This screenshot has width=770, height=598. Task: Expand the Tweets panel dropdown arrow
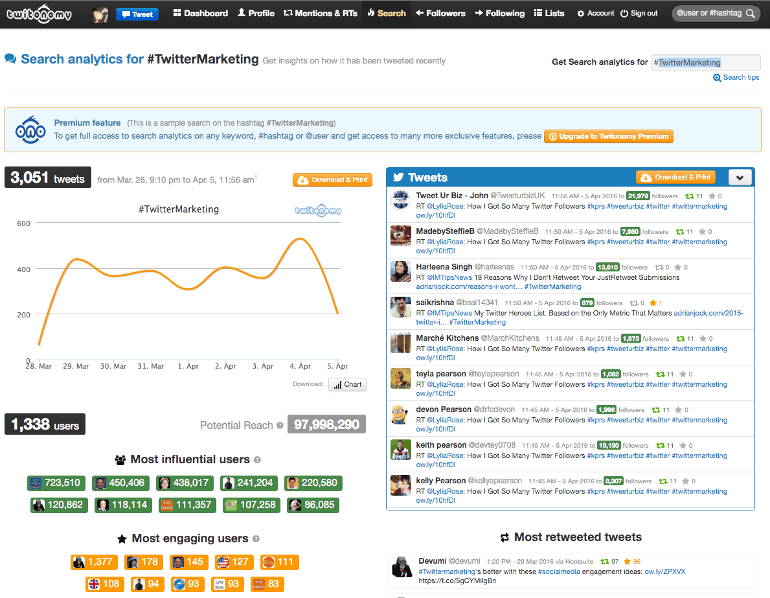point(740,178)
